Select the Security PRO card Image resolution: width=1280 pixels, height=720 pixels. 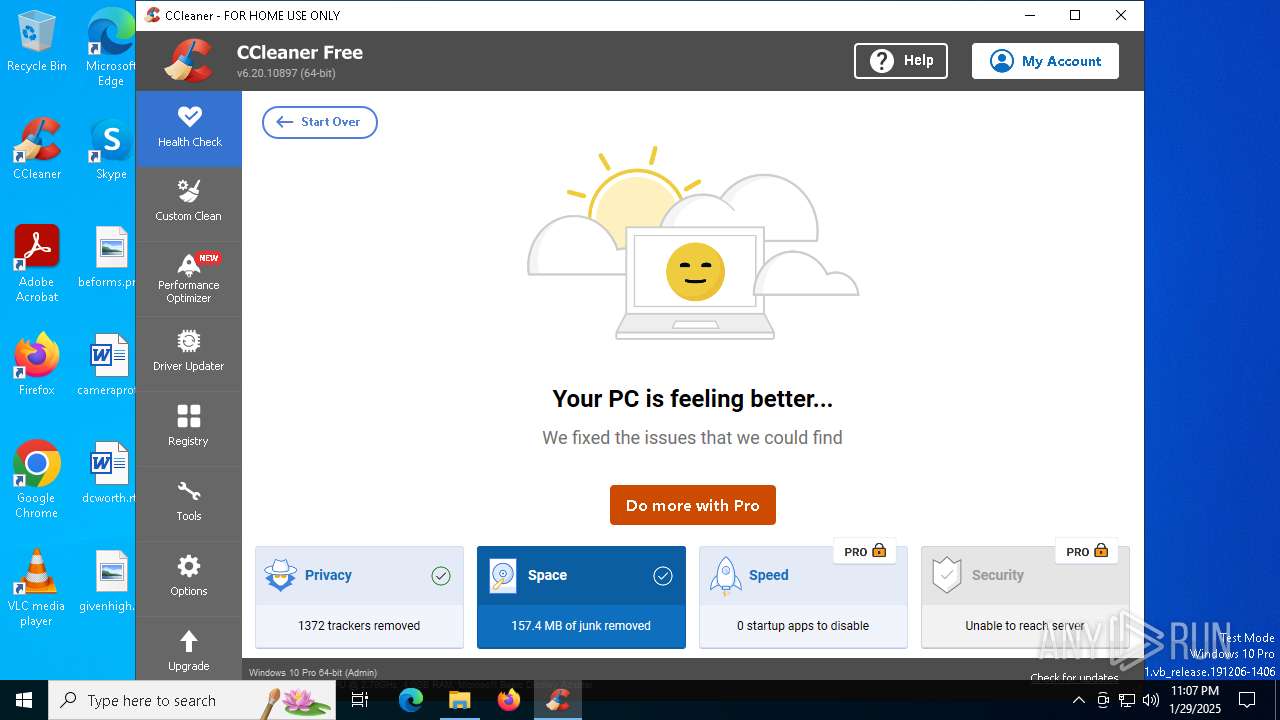1025,597
